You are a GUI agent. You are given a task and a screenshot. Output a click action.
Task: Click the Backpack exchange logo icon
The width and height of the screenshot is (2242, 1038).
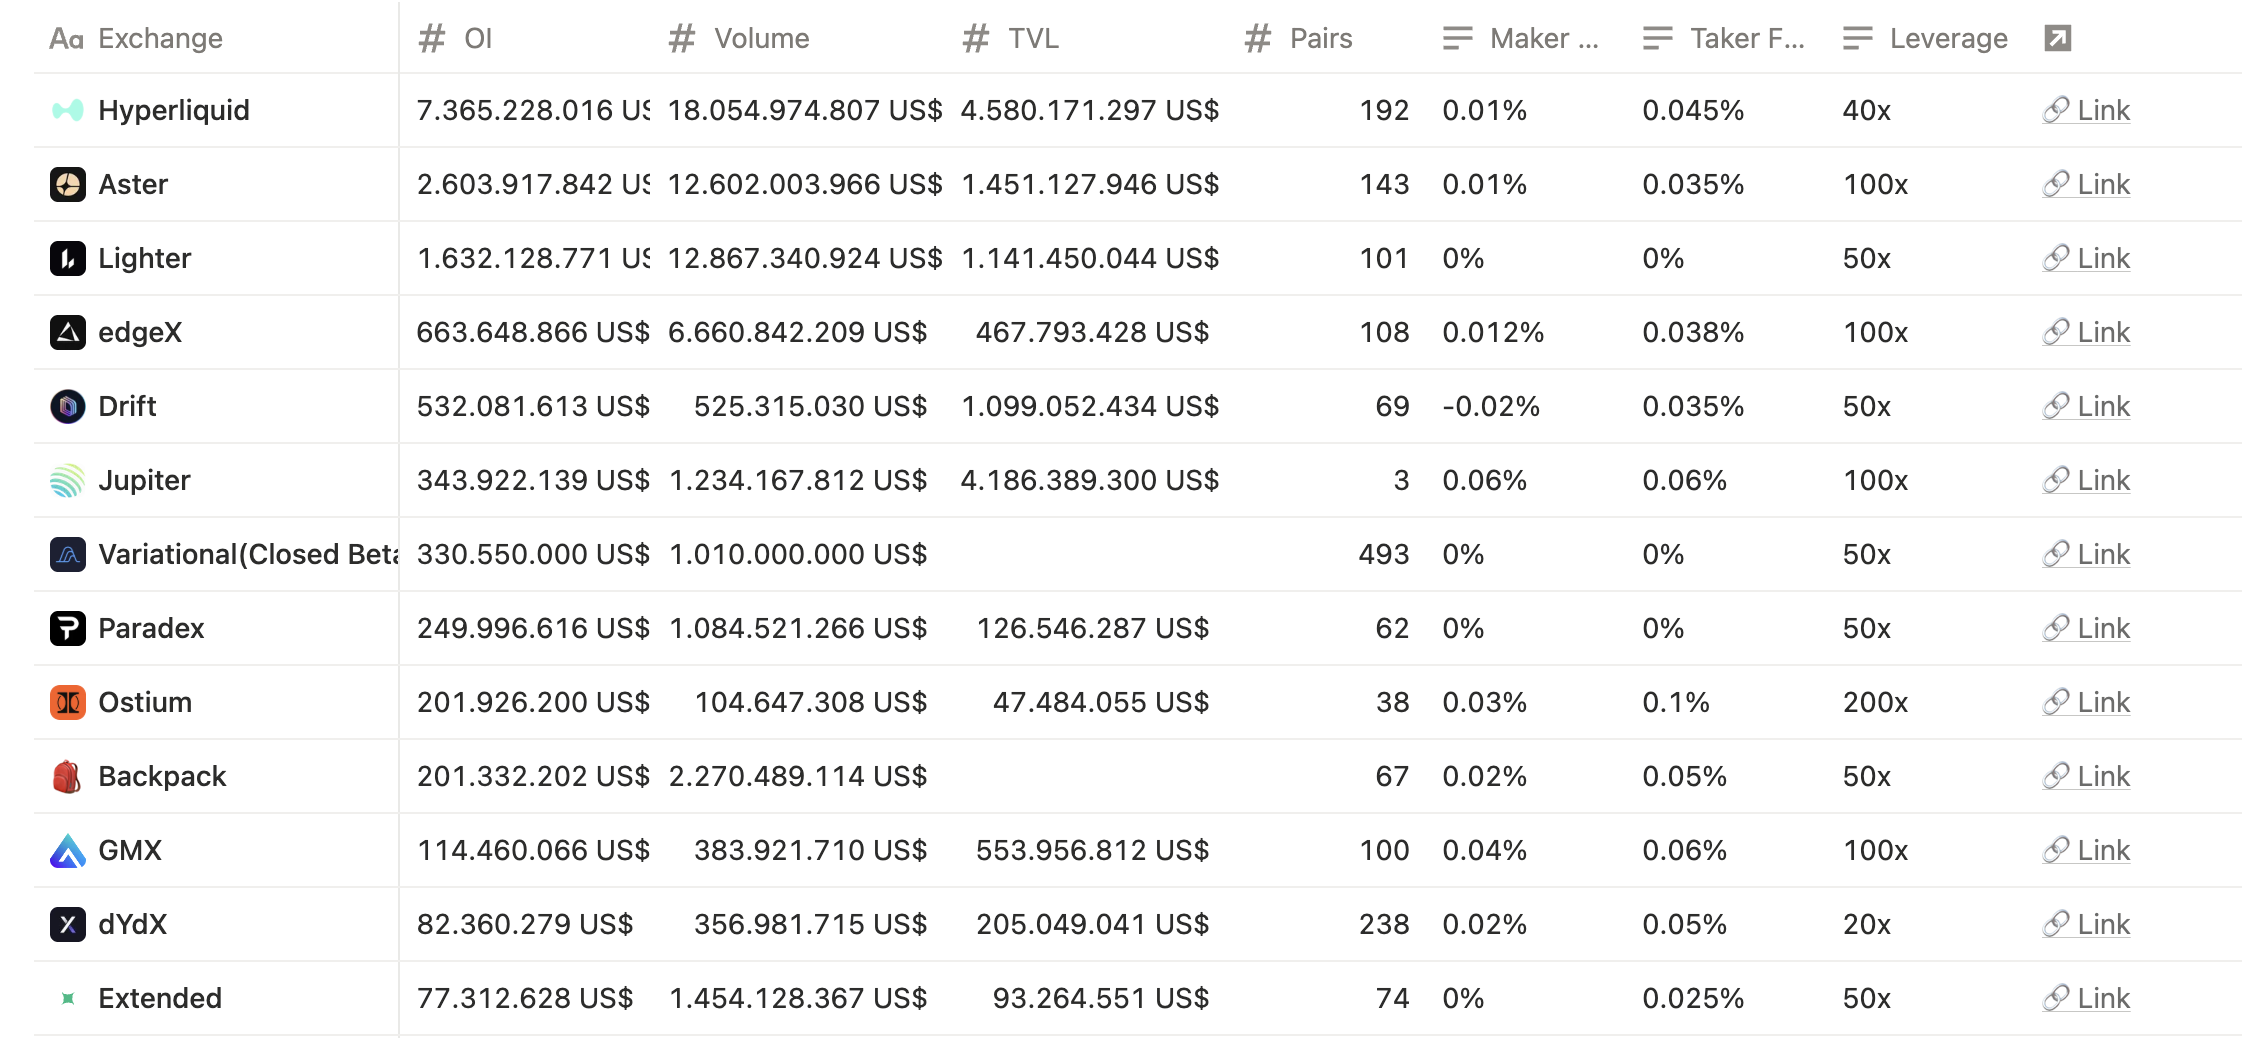[67, 776]
